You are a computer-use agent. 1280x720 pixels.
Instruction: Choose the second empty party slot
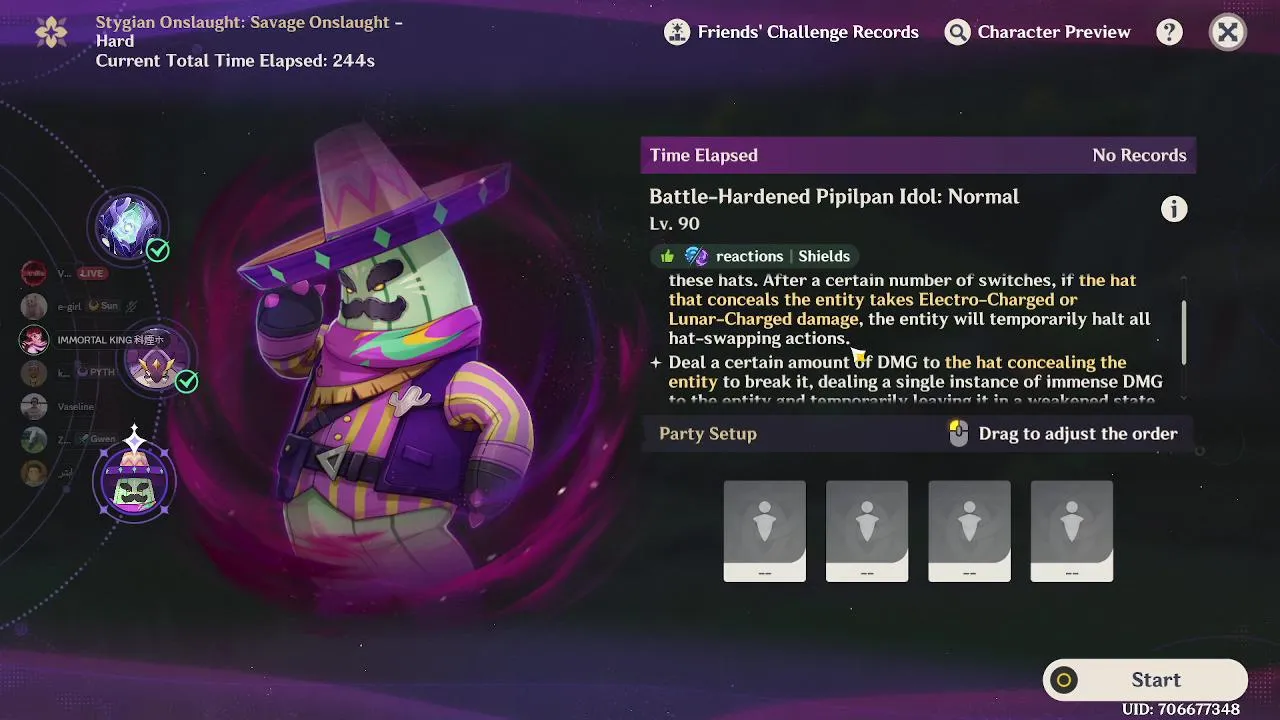click(x=867, y=531)
